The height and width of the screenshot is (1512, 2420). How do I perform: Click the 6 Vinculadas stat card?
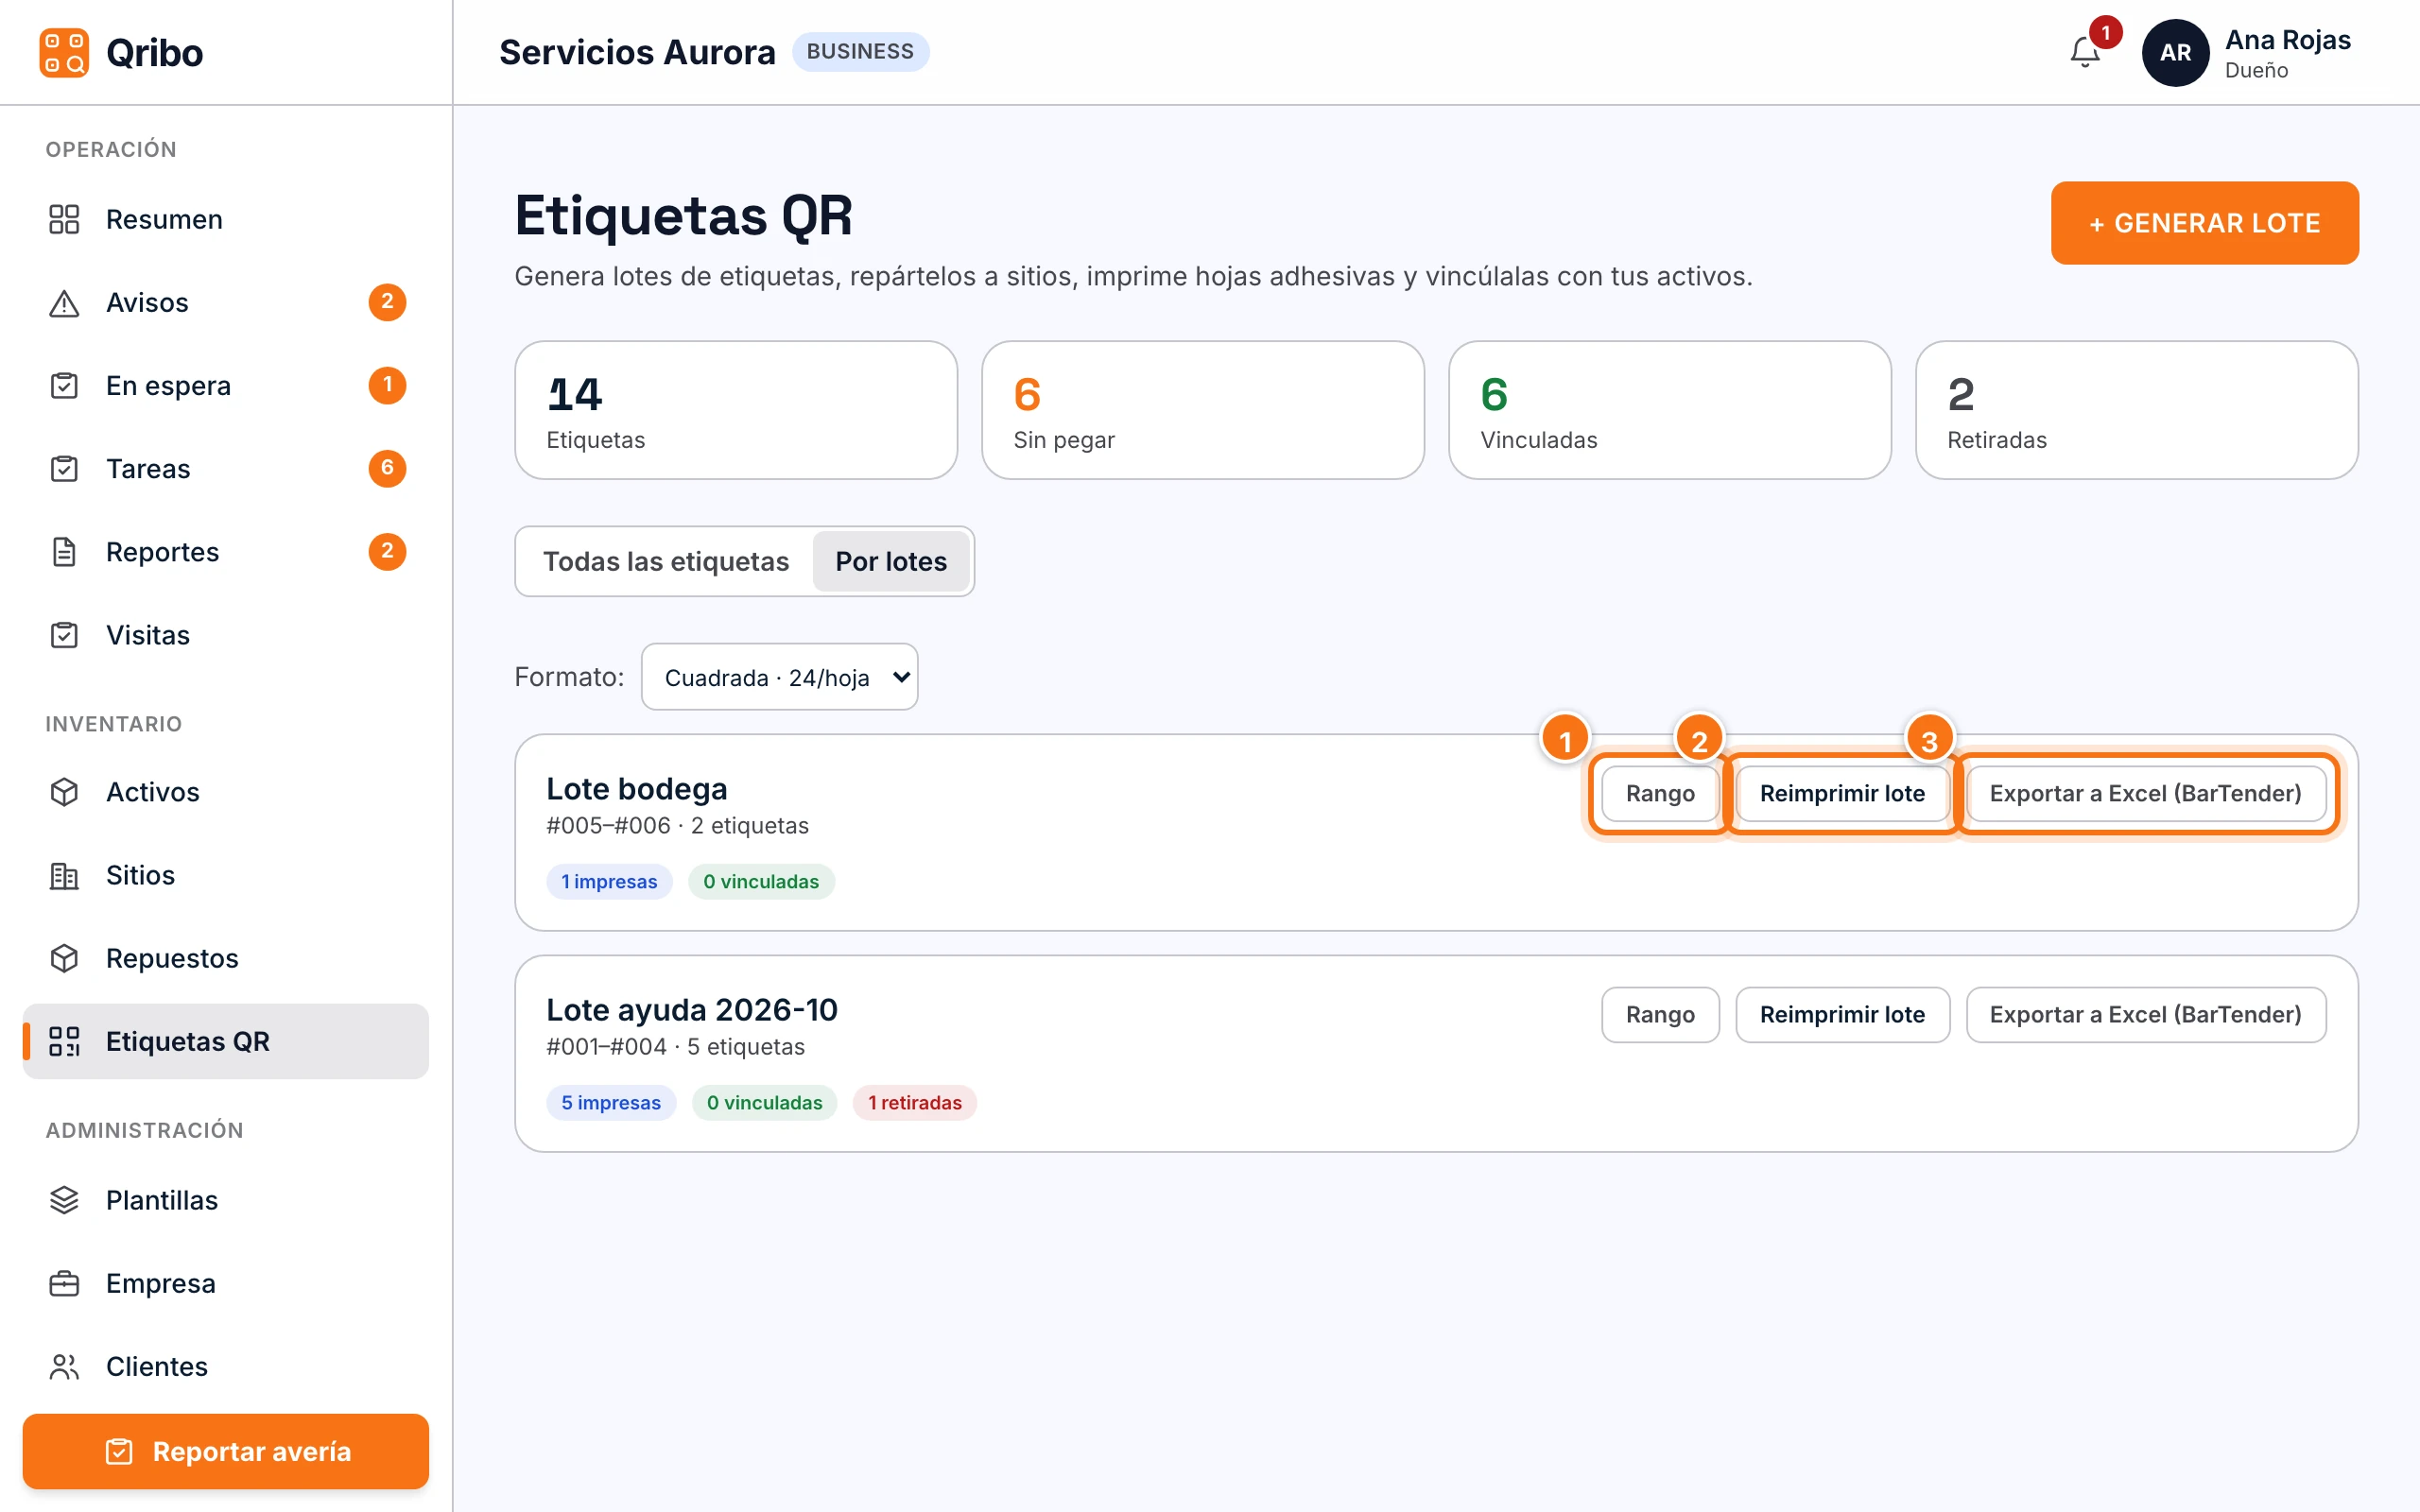pyautogui.click(x=1670, y=410)
